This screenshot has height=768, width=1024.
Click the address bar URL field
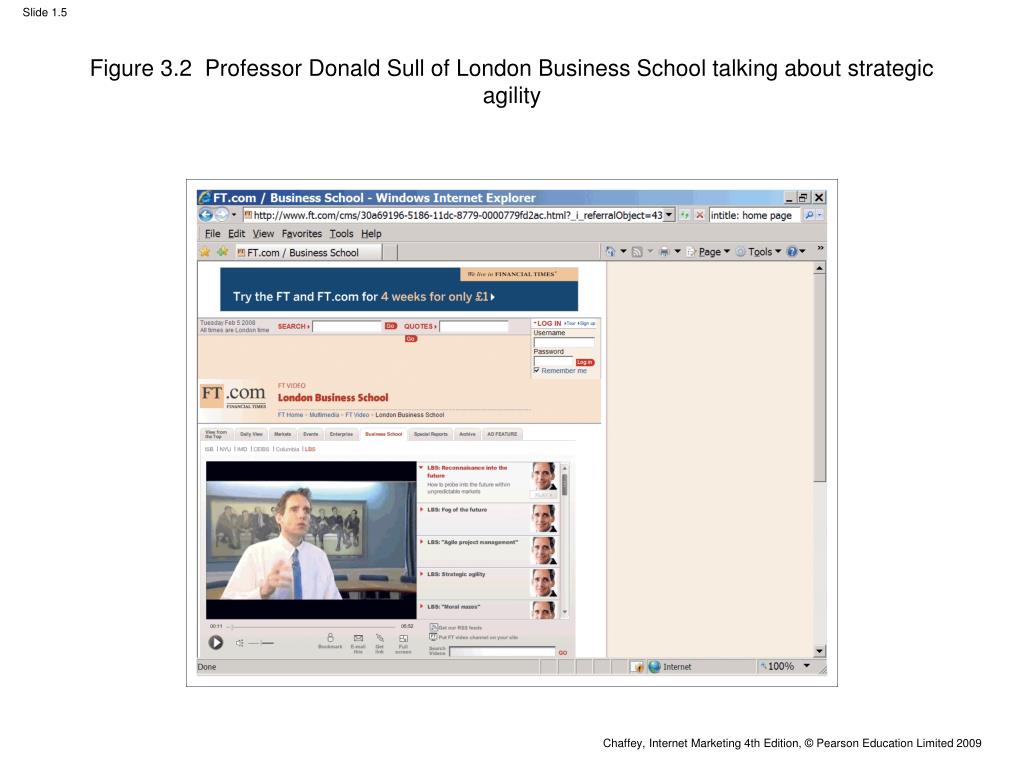453,215
